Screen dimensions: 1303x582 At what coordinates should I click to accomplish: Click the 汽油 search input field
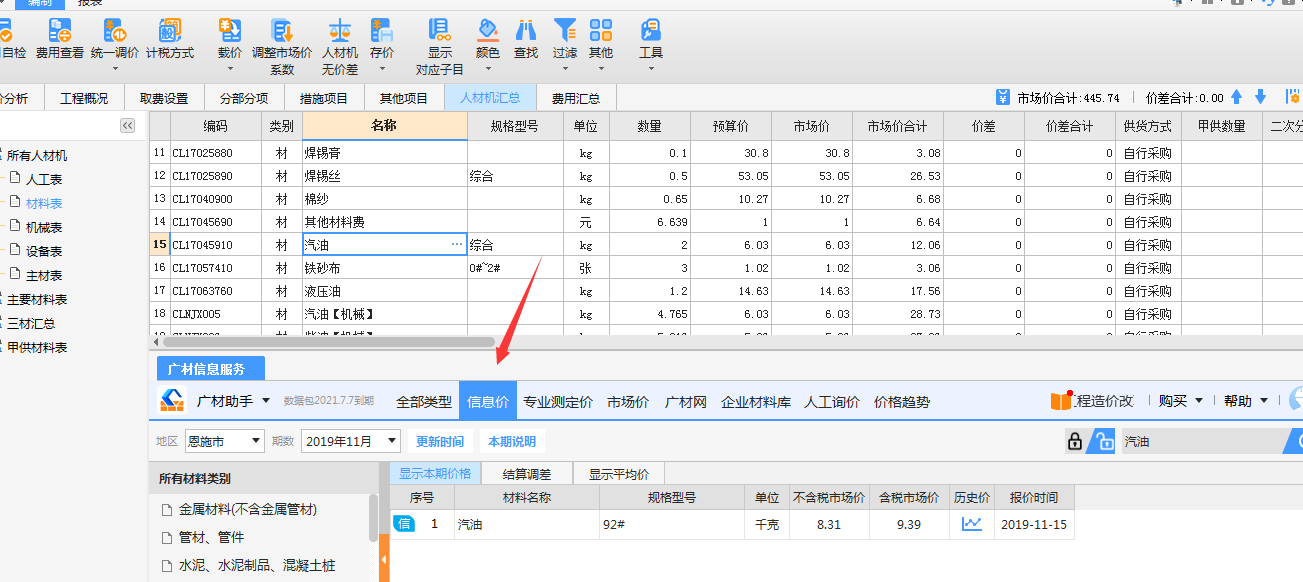1200,441
